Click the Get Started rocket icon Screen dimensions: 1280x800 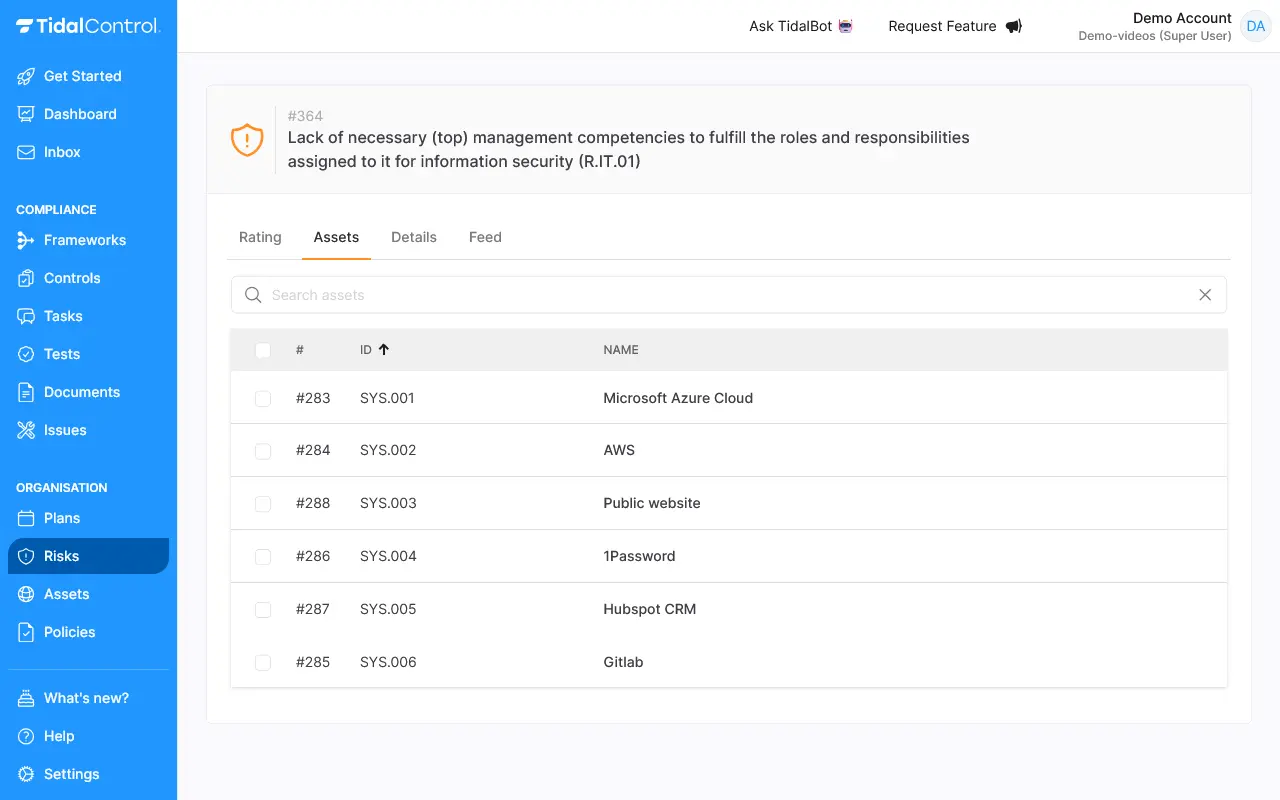tap(26, 76)
